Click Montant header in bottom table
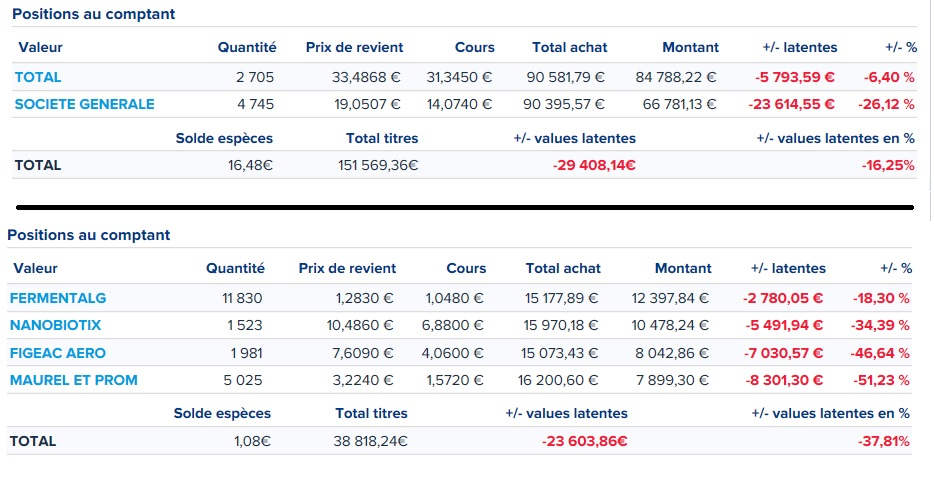 point(683,269)
